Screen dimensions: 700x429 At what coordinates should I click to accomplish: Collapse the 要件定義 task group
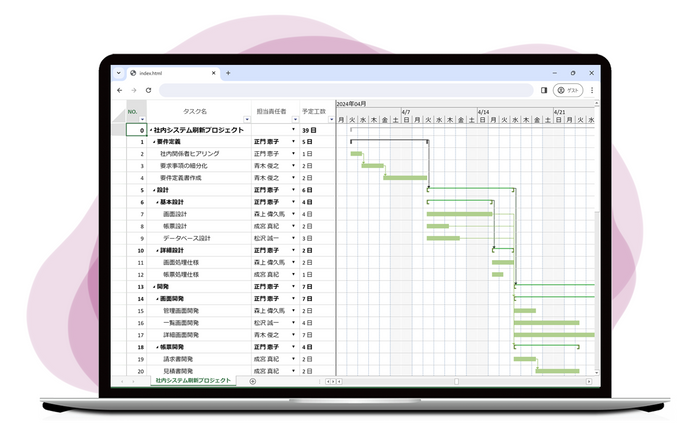coord(153,142)
